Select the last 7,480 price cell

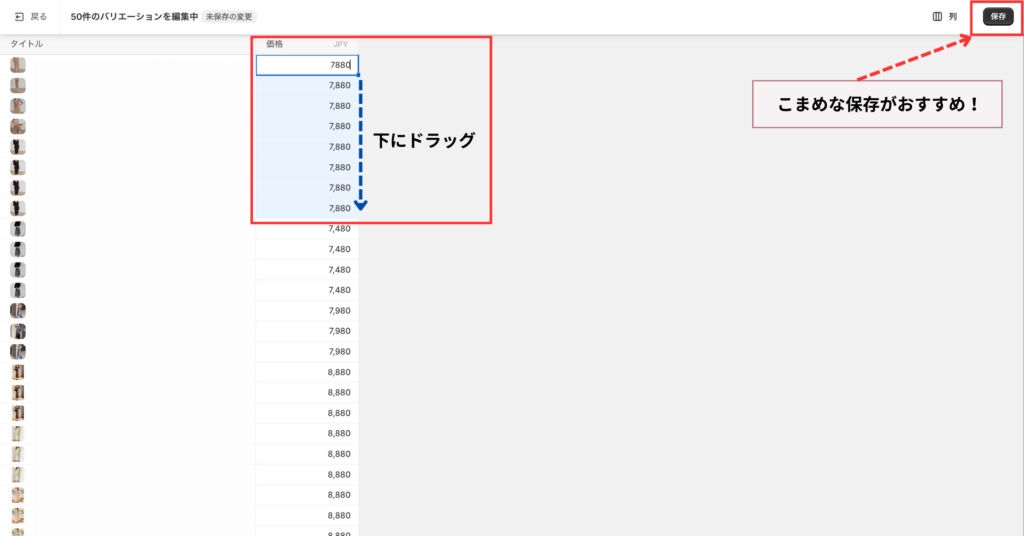click(307, 290)
